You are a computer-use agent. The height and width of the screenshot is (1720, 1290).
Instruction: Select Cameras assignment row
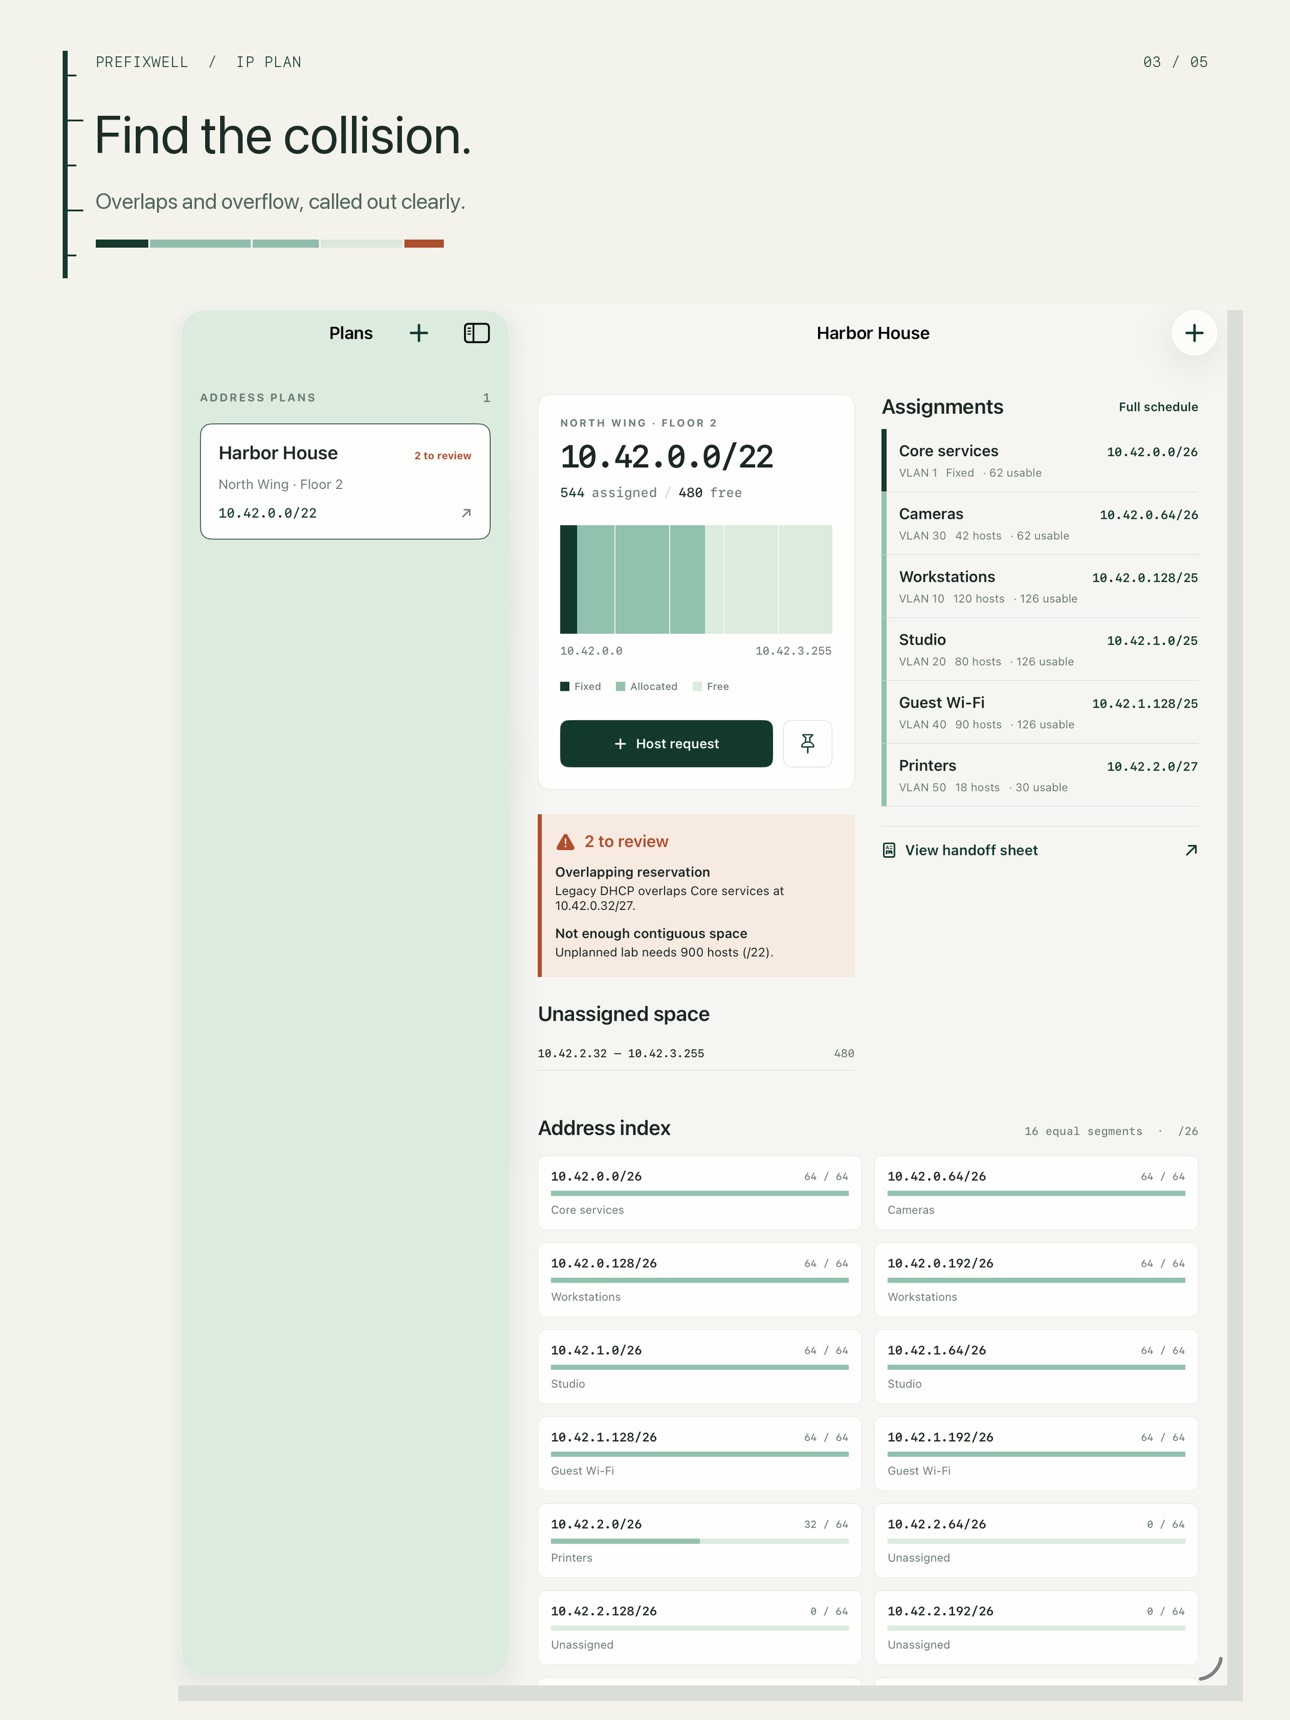pyautogui.click(x=1040, y=523)
